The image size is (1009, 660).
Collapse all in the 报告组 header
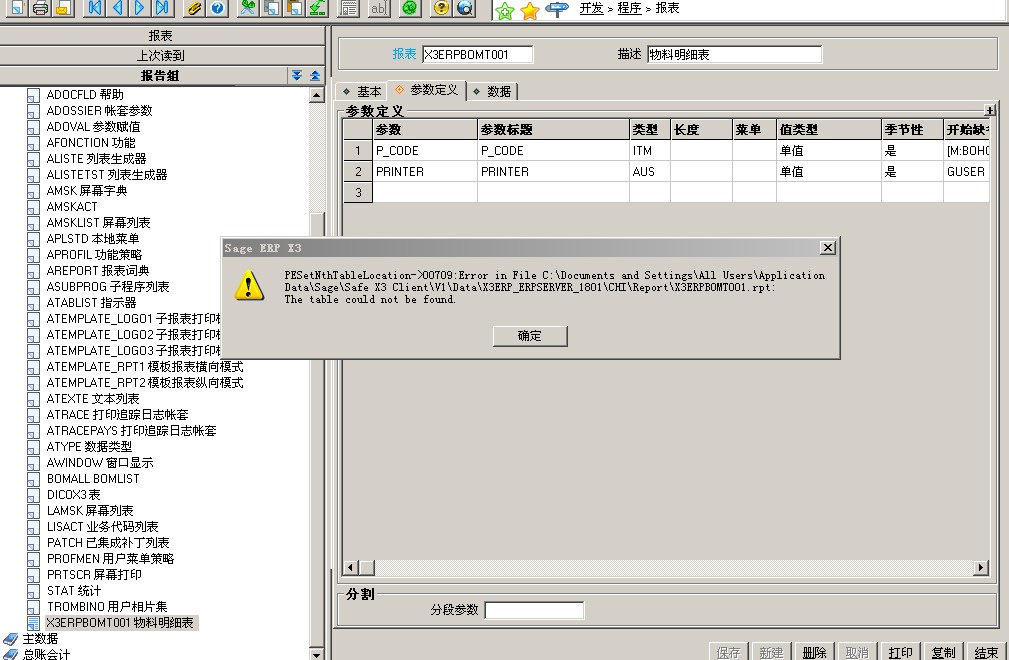point(314,76)
